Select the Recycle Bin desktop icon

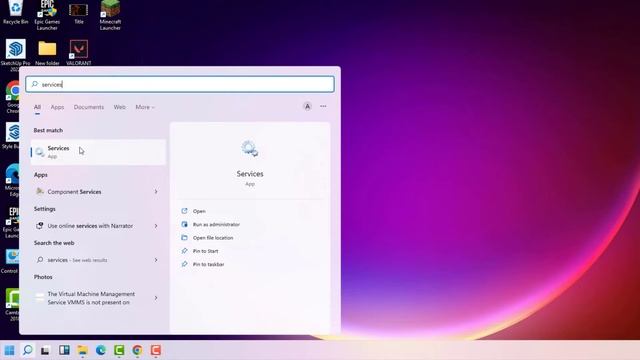pyautogui.click(x=16, y=12)
